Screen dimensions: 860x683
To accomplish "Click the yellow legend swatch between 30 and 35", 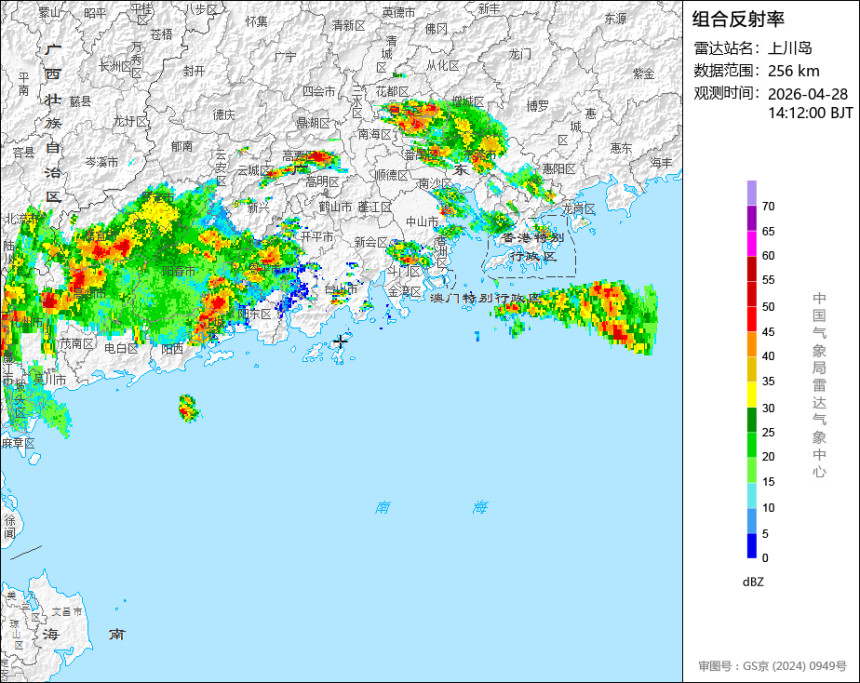I will click(x=751, y=394).
